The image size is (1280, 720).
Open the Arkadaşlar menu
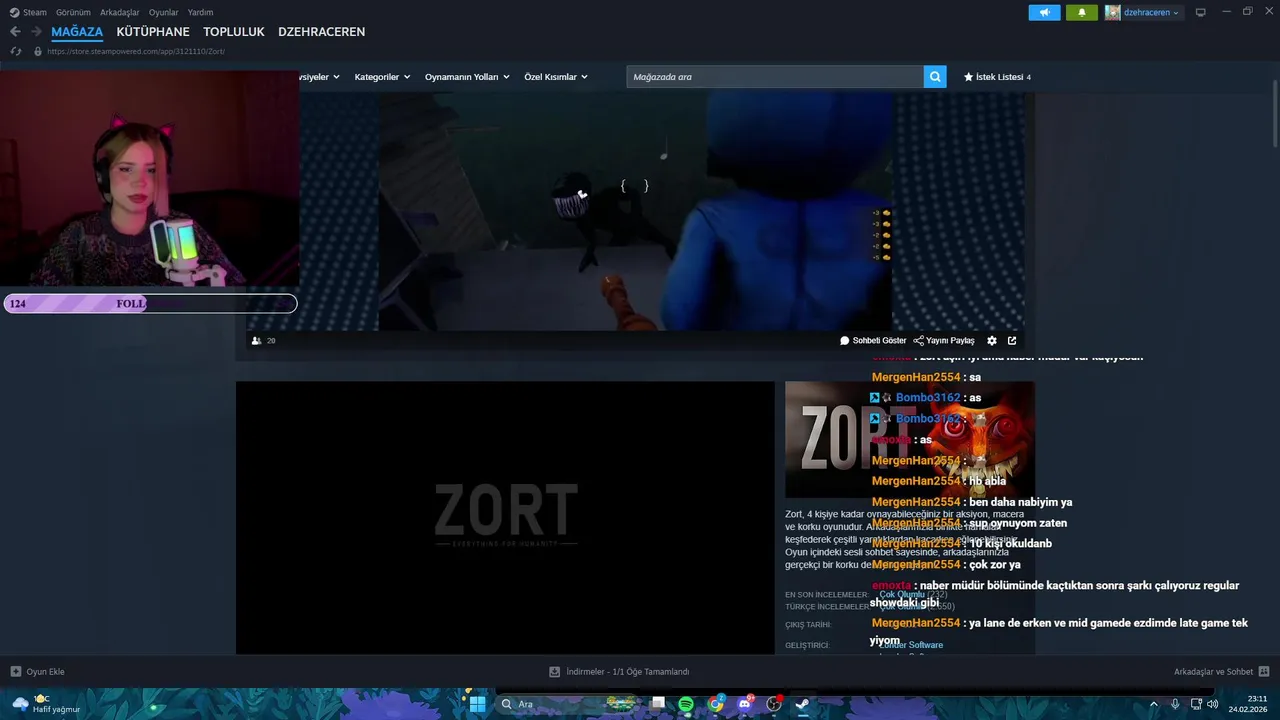(x=120, y=12)
